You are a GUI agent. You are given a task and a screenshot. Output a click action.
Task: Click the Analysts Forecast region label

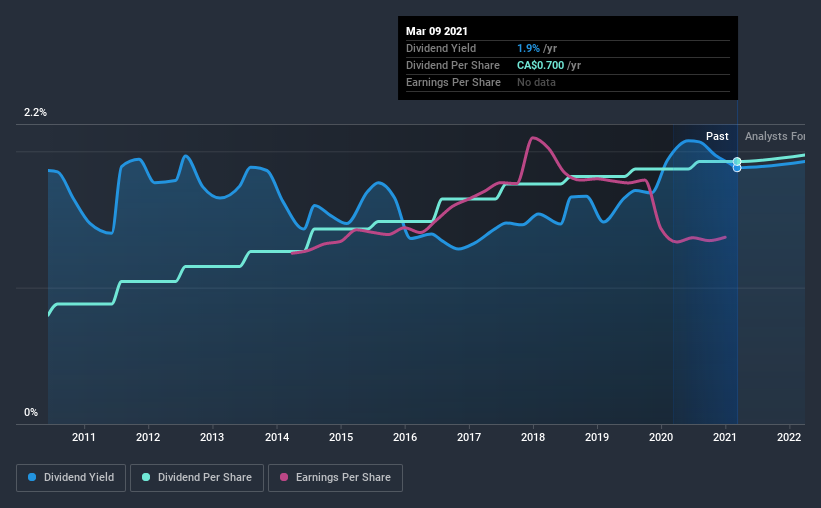pos(775,136)
